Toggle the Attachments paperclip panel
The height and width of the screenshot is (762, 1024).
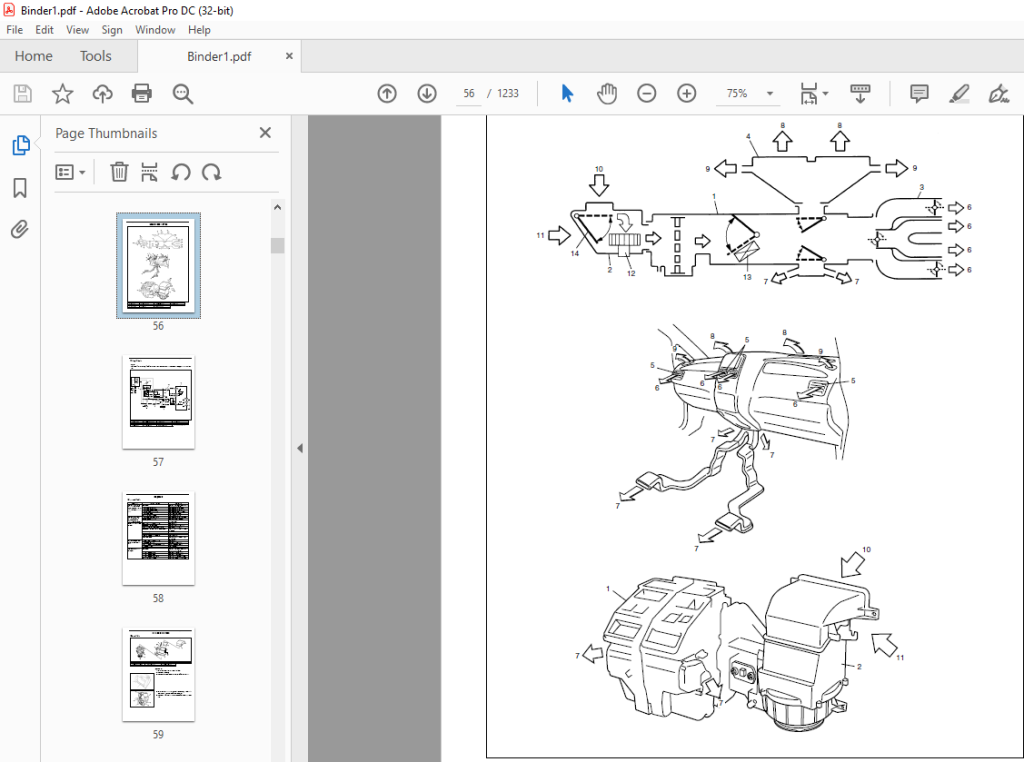tap(20, 230)
